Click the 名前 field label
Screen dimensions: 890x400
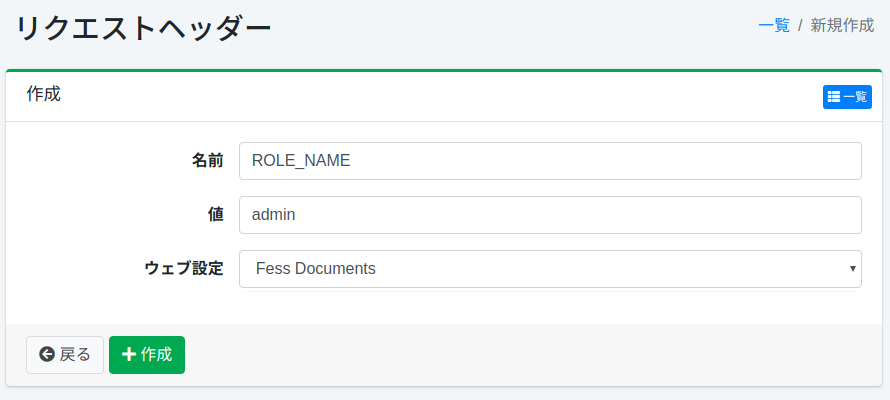click(208, 161)
